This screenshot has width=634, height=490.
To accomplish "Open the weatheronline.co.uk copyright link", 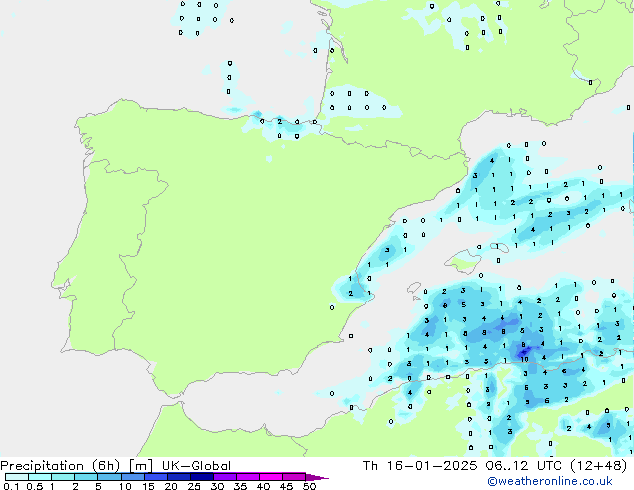I will click(x=550, y=481).
